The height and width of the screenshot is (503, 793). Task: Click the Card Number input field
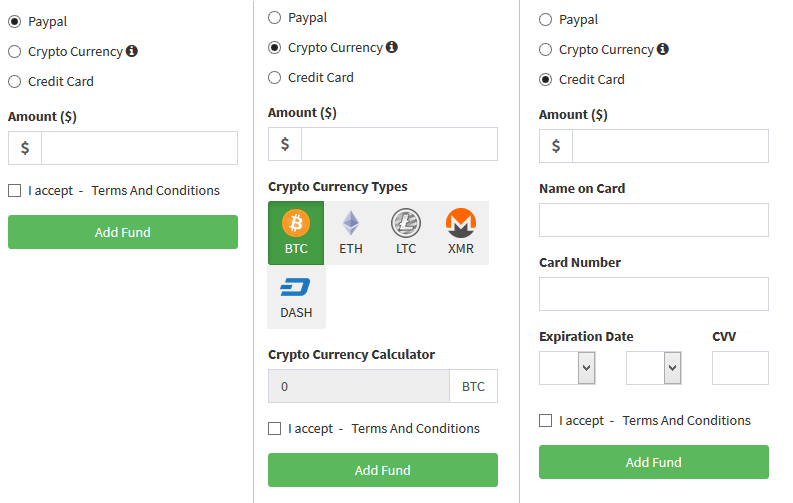pos(654,294)
